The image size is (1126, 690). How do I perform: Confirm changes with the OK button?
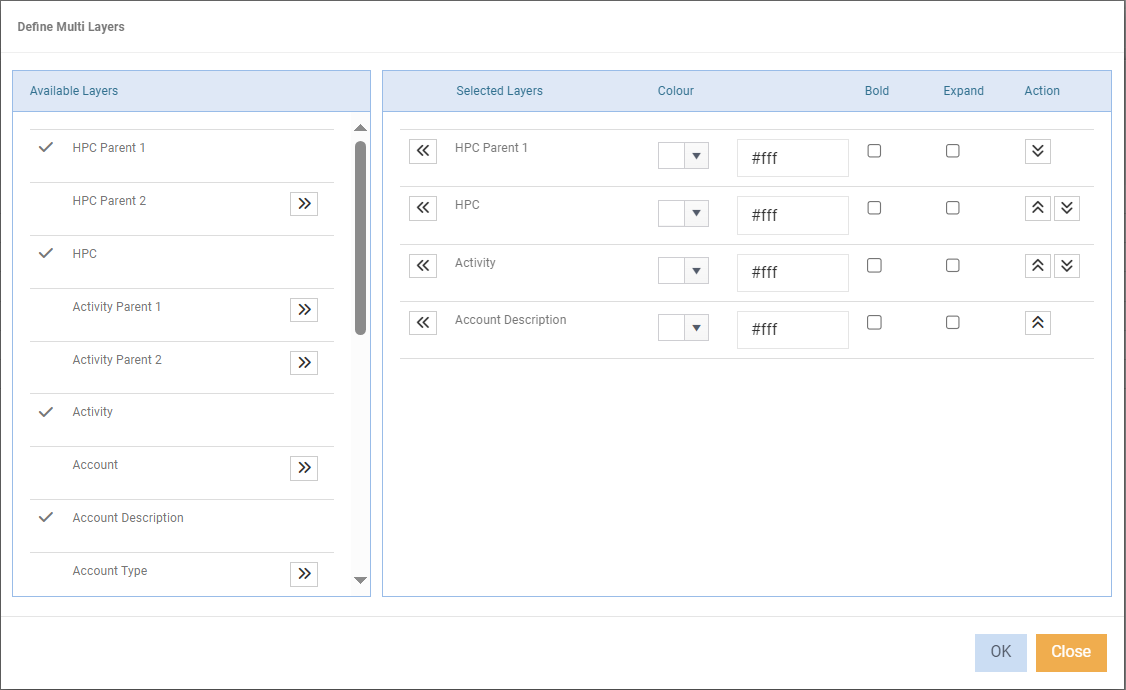pyautogui.click(x=1000, y=652)
